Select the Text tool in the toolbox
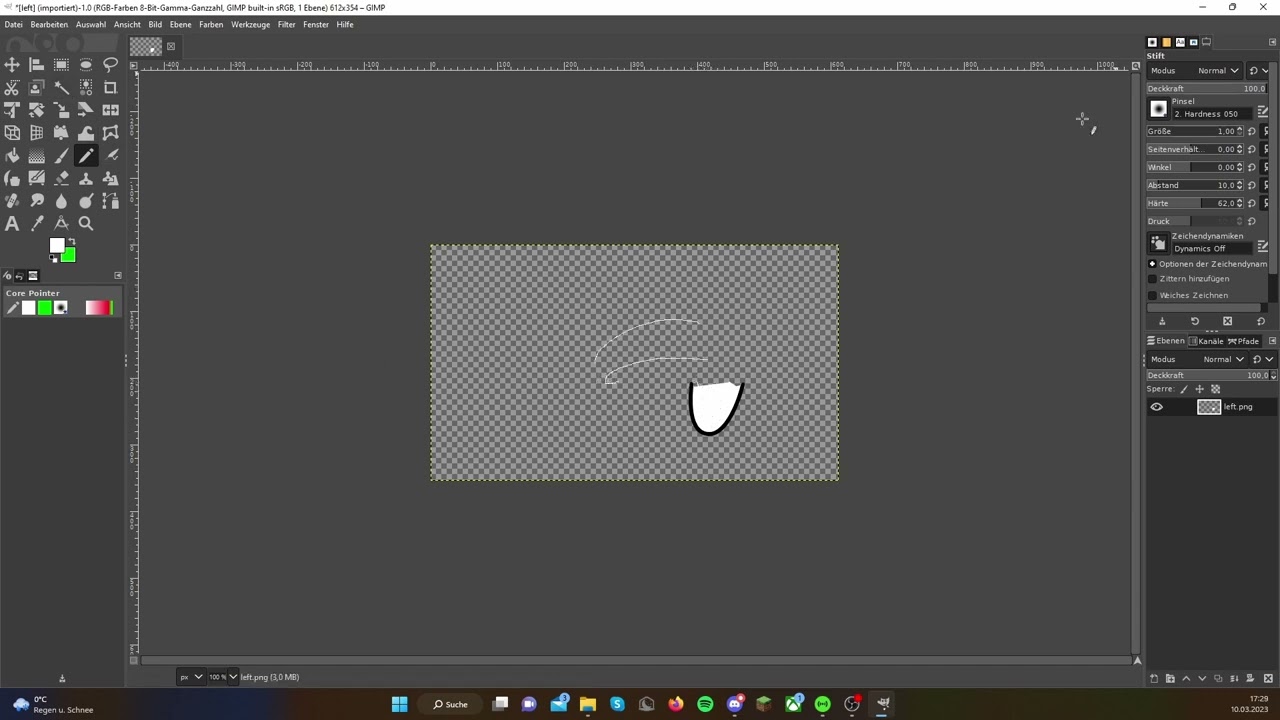 tap(12, 224)
